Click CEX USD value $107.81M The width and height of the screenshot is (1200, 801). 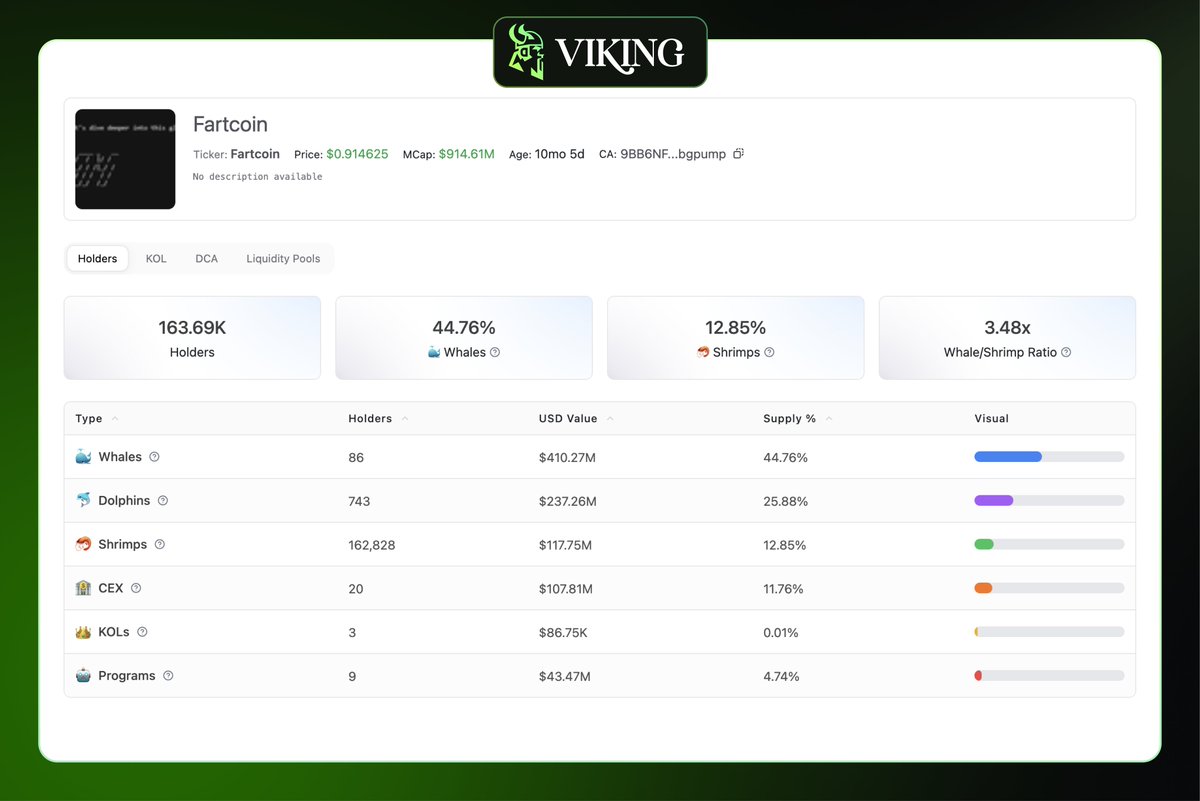[x=566, y=589]
